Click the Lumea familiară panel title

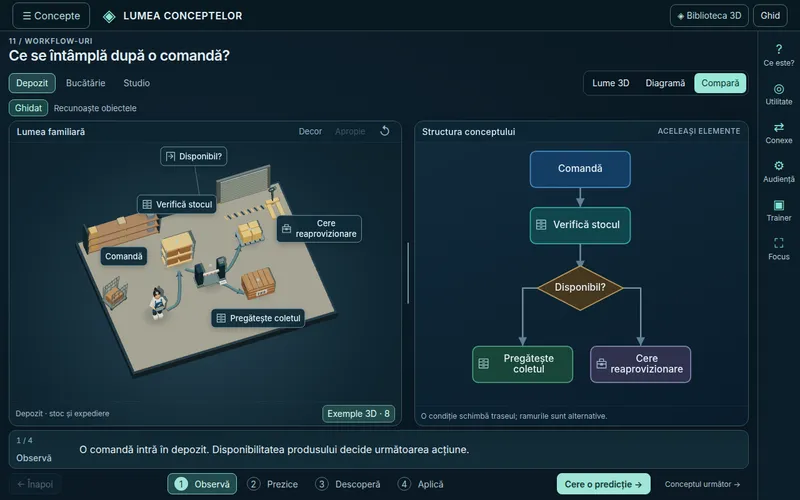tap(51, 132)
